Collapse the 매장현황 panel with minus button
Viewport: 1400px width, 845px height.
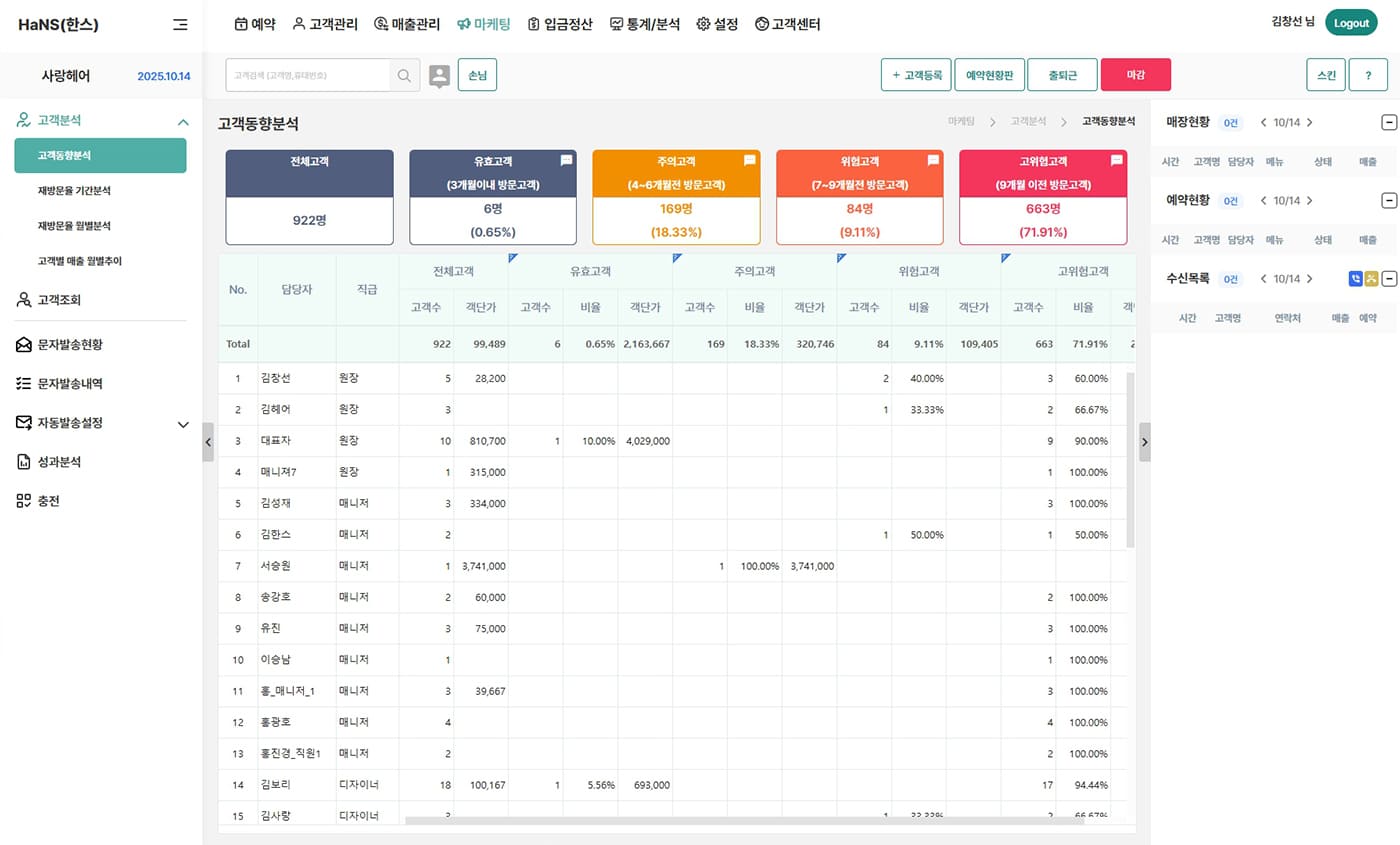1388,122
